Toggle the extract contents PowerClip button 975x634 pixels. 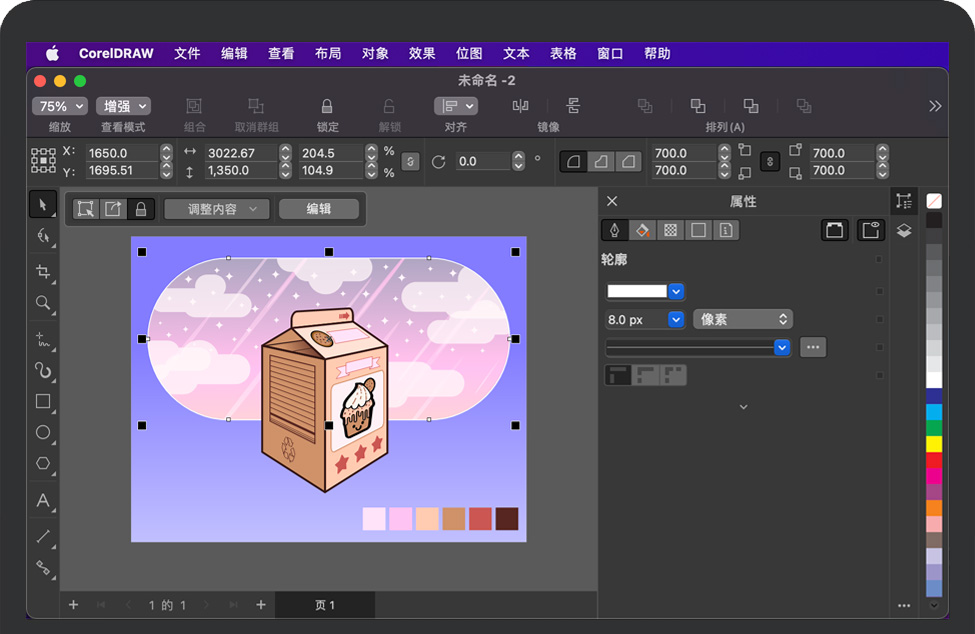[113, 209]
